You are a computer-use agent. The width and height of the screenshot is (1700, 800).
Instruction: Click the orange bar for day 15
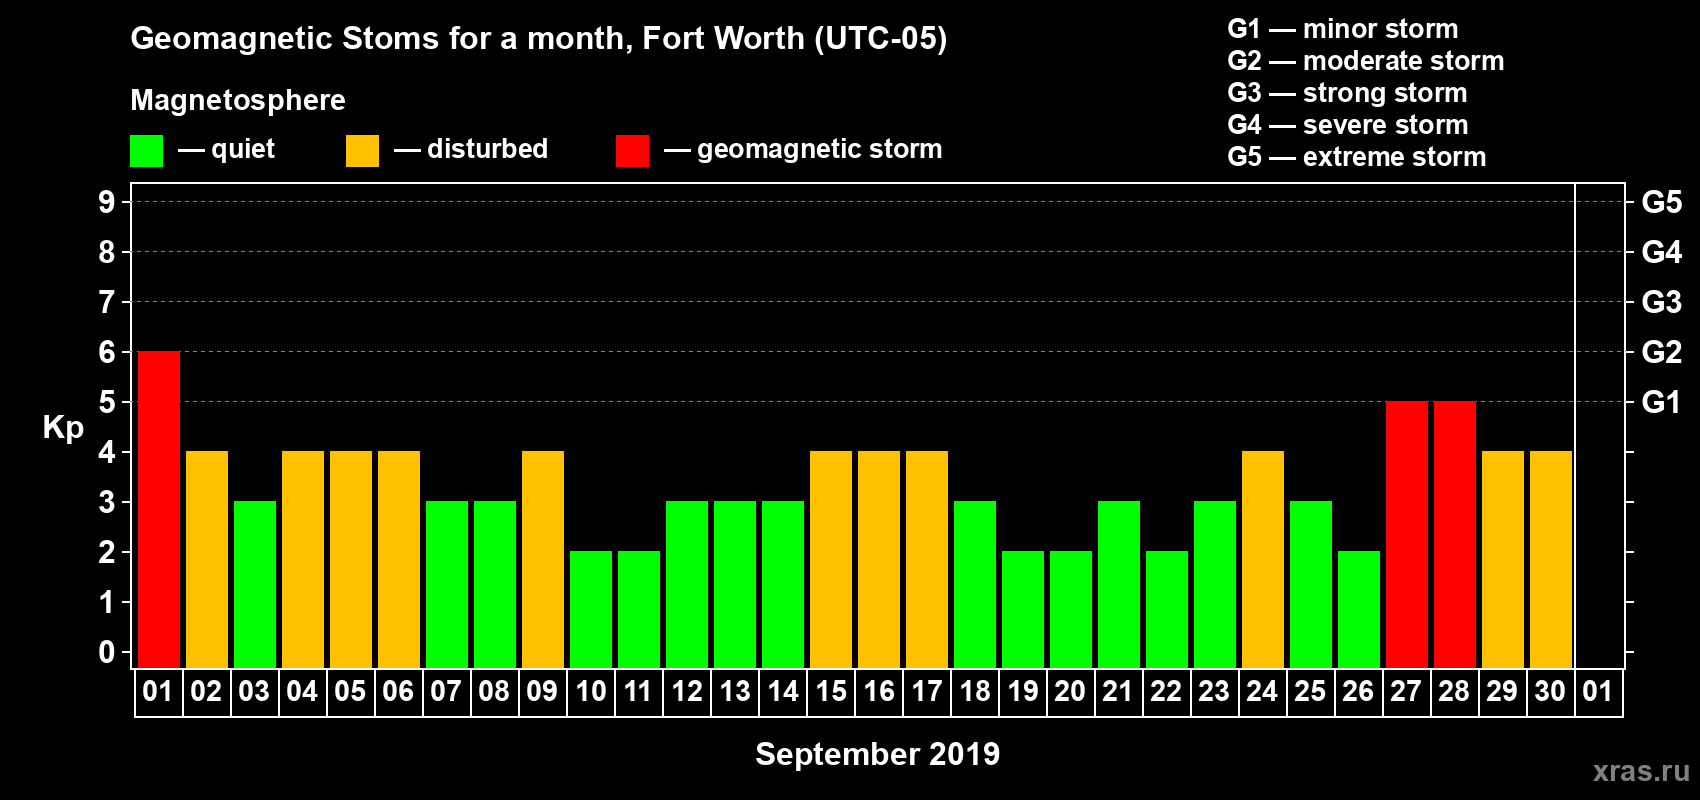coord(831,559)
